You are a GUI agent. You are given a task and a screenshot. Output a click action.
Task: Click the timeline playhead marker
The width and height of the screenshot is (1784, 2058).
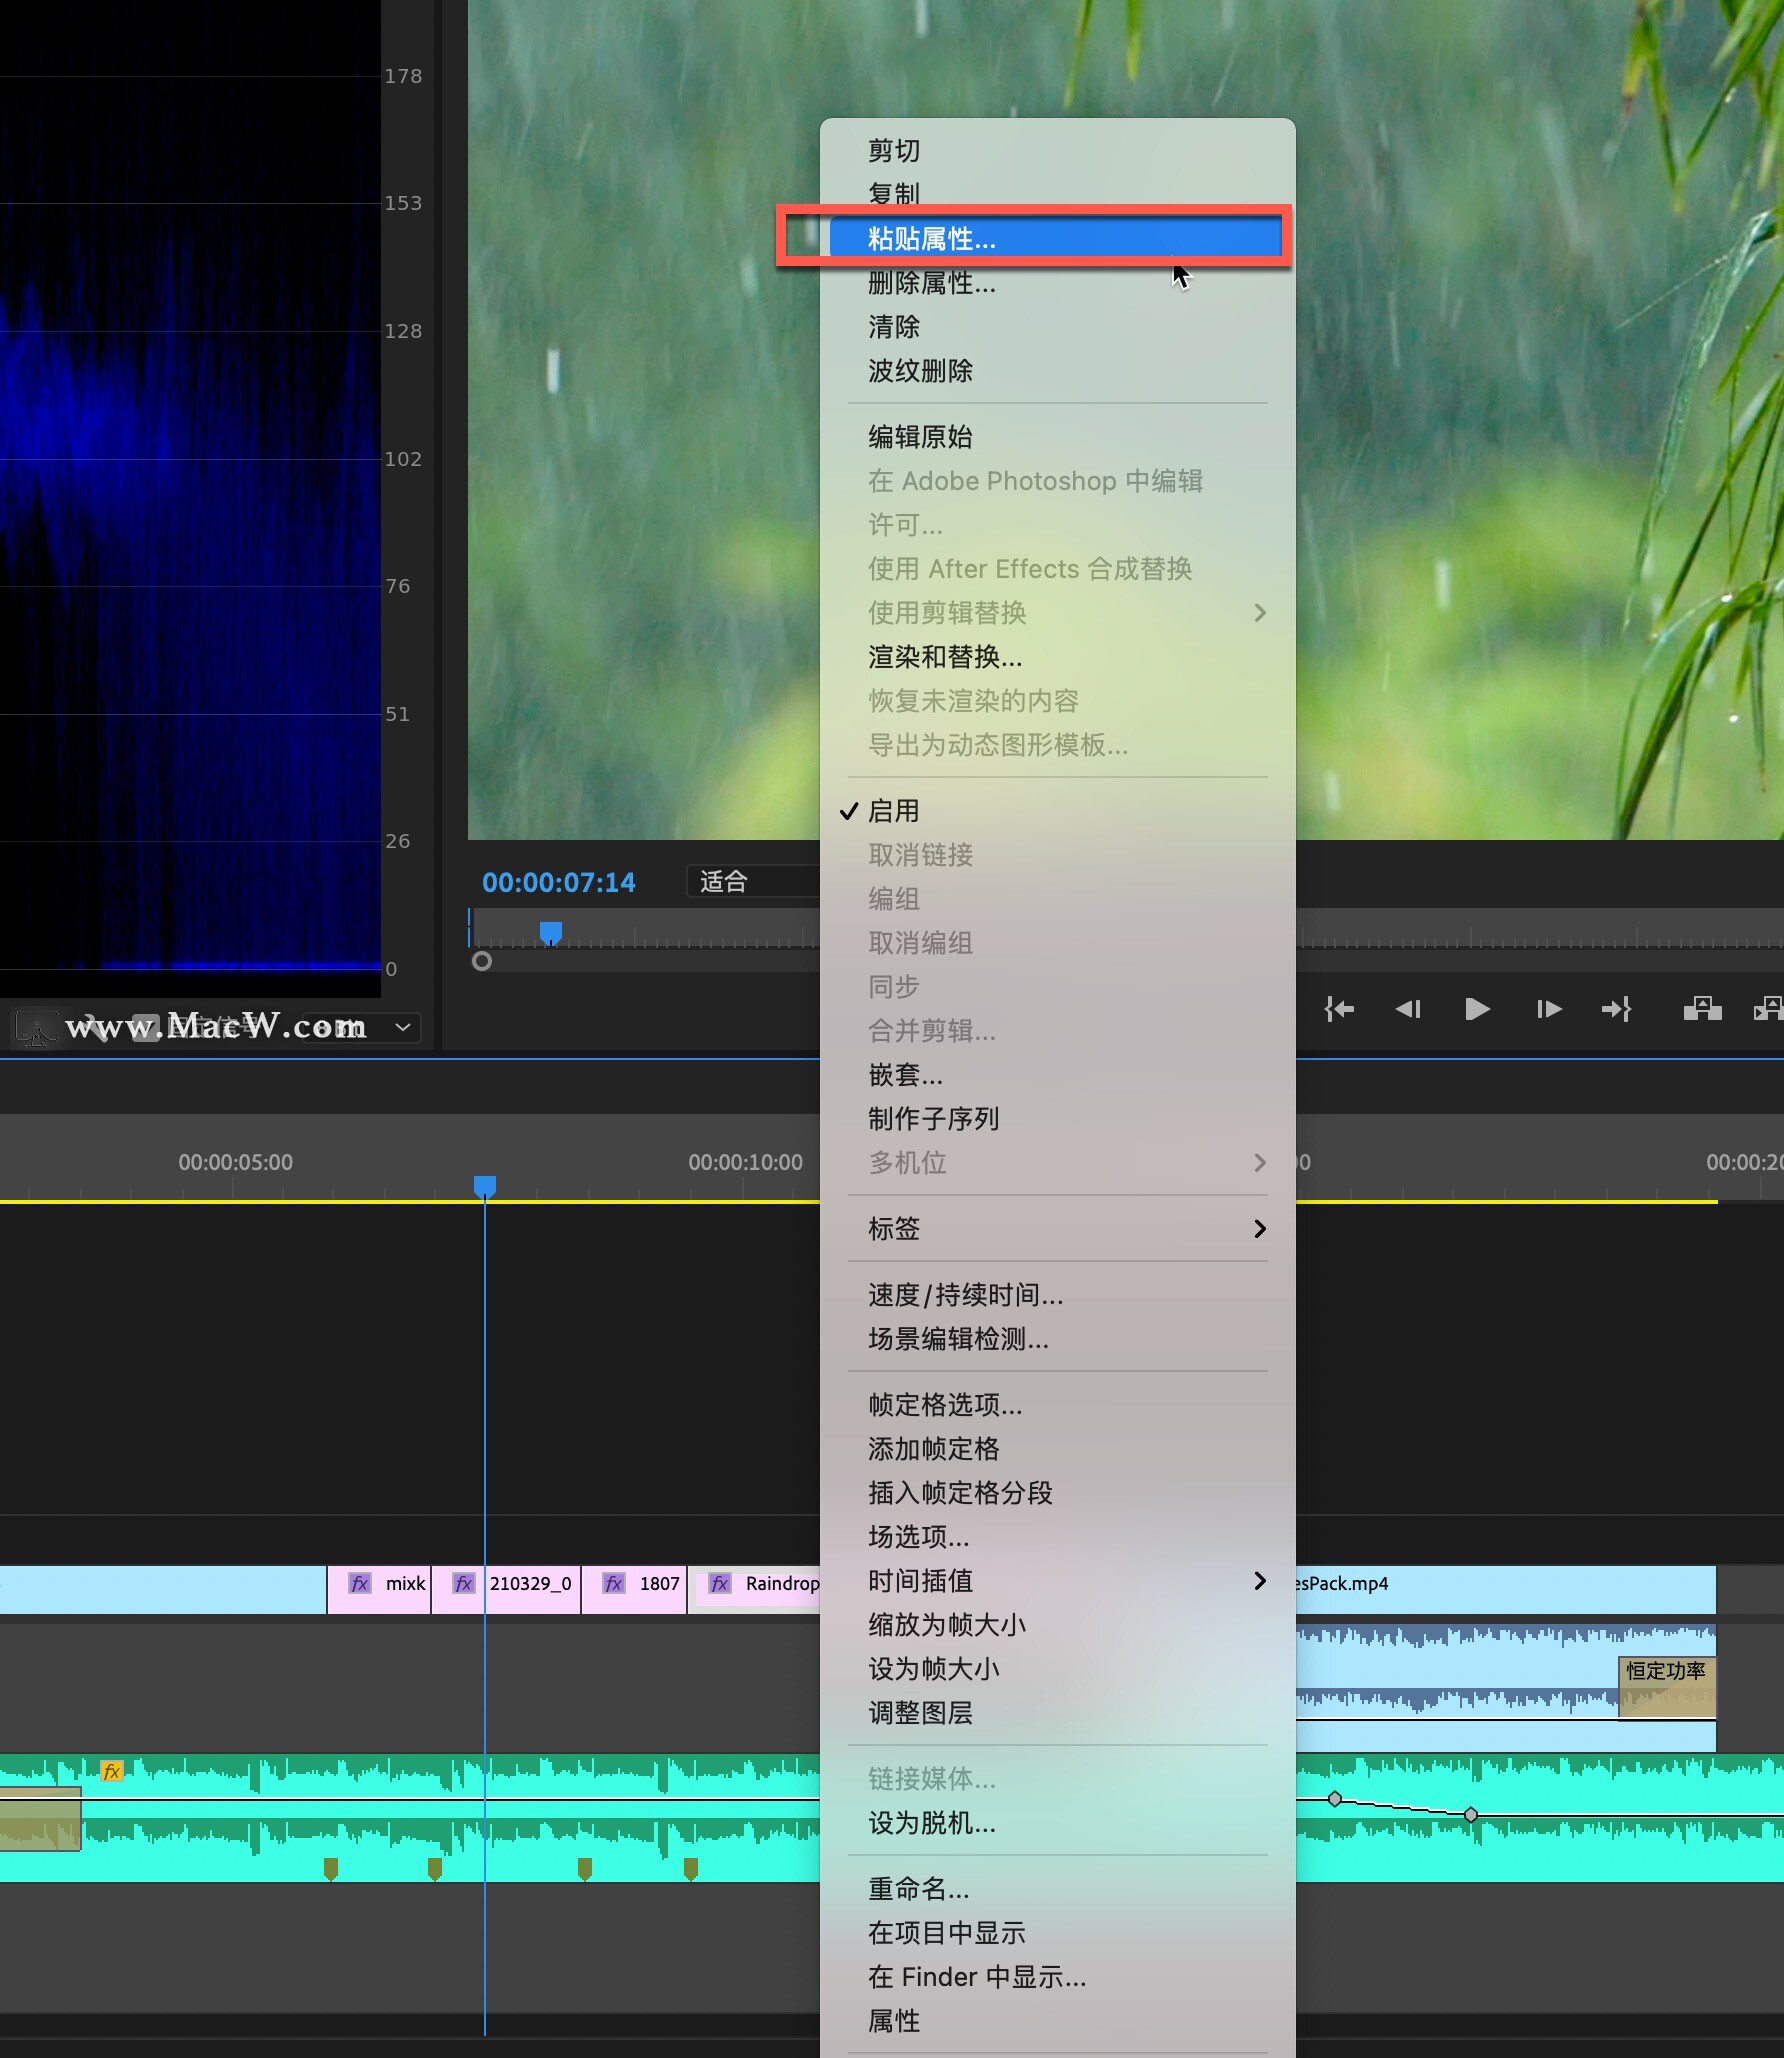485,1186
